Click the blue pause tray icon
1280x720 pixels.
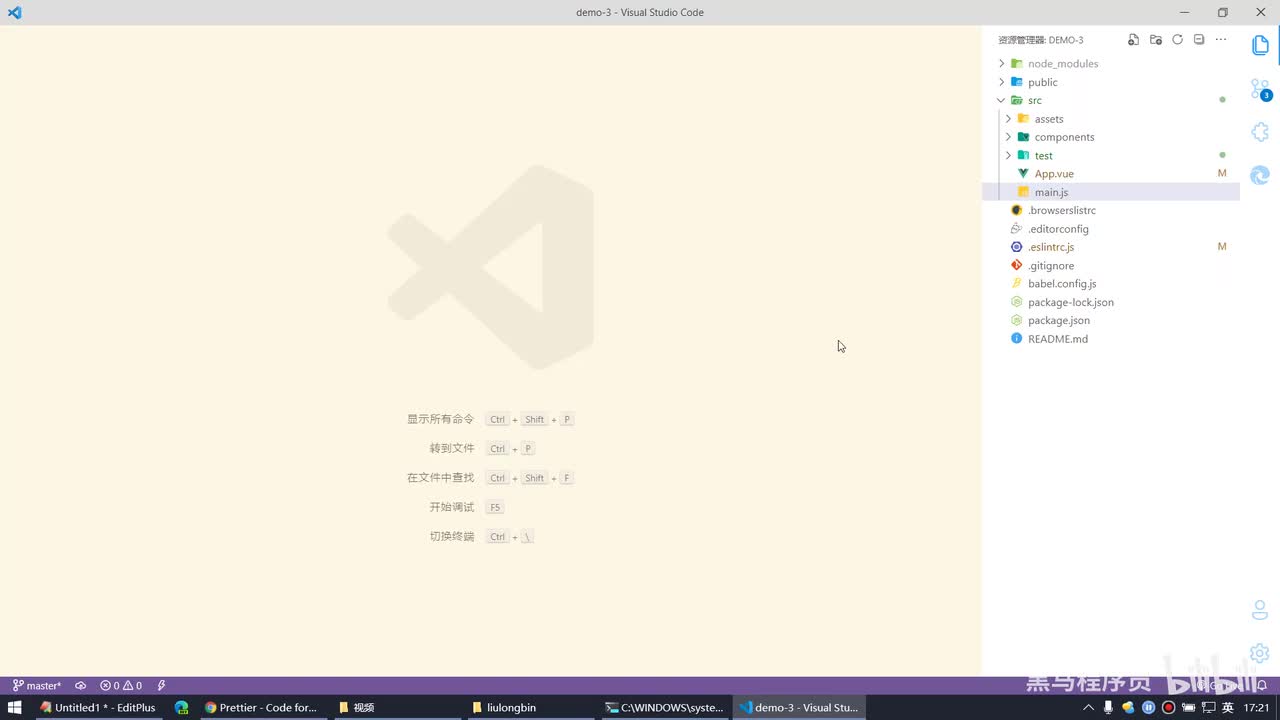click(x=1148, y=707)
